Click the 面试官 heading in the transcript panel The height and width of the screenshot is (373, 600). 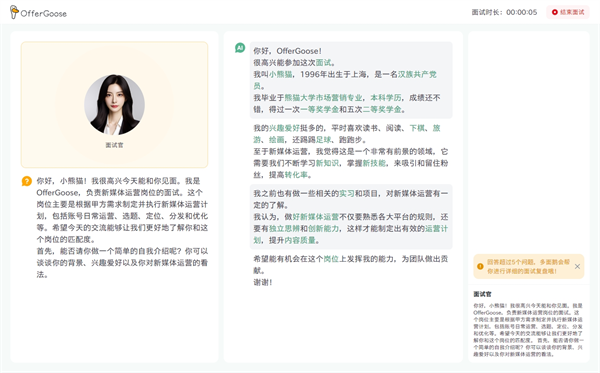tap(482, 294)
